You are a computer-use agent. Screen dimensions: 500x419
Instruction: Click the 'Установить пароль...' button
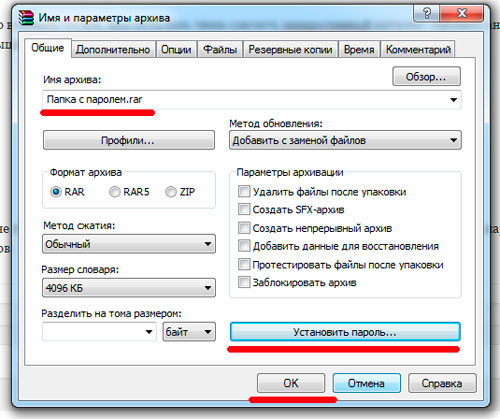(345, 332)
